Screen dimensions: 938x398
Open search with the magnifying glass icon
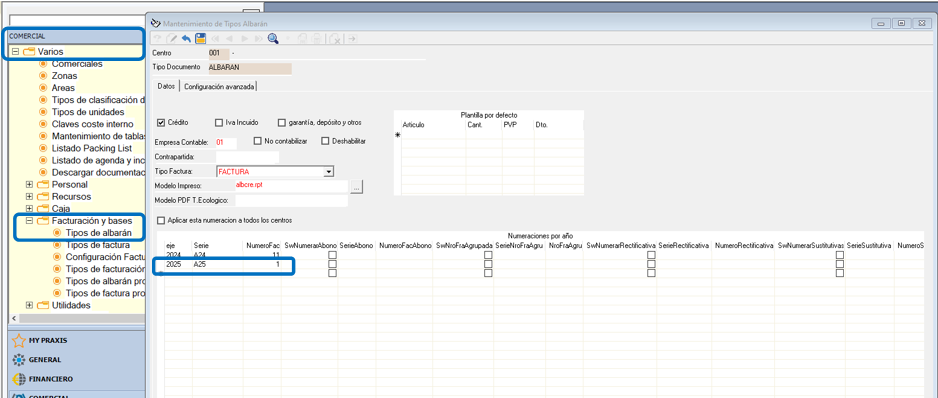click(273, 39)
